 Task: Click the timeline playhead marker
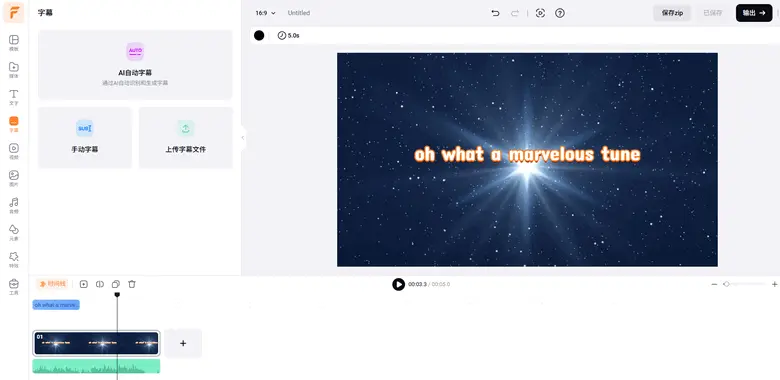tap(117, 295)
